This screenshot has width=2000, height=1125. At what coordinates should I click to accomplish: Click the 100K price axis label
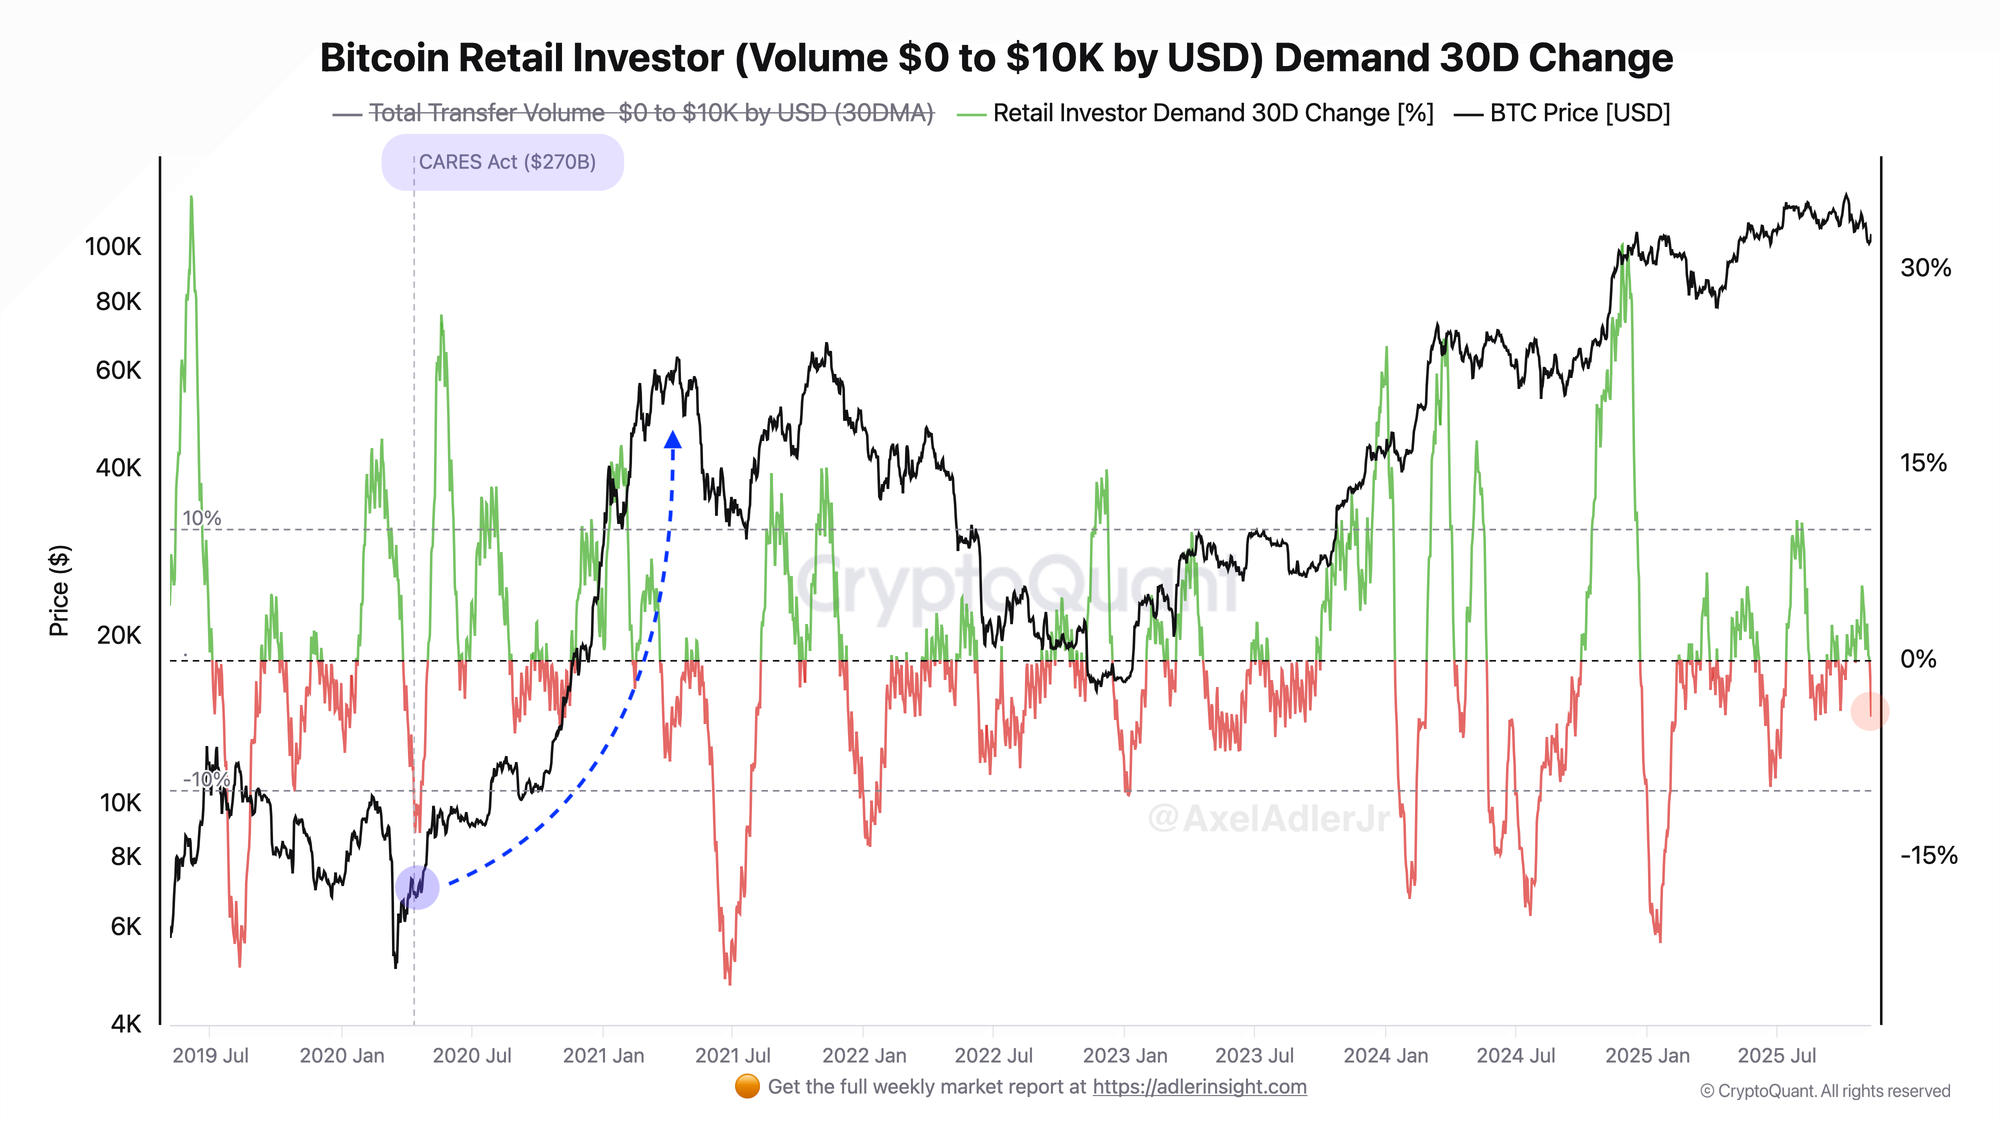(x=113, y=247)
